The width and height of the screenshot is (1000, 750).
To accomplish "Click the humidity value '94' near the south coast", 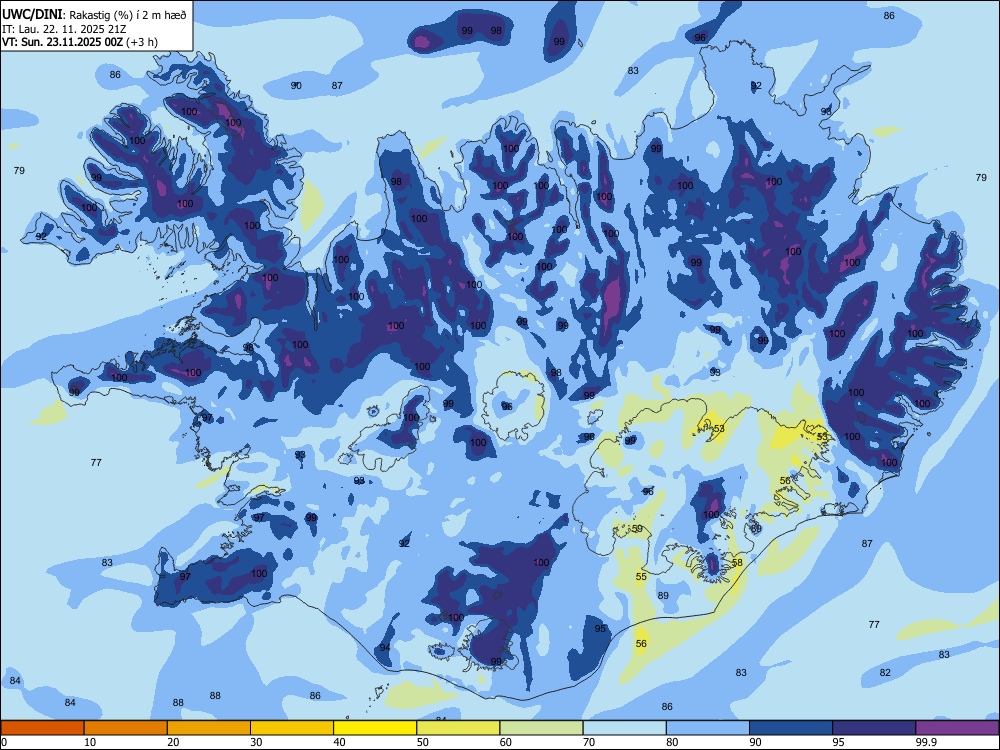I will coord(385,647).
